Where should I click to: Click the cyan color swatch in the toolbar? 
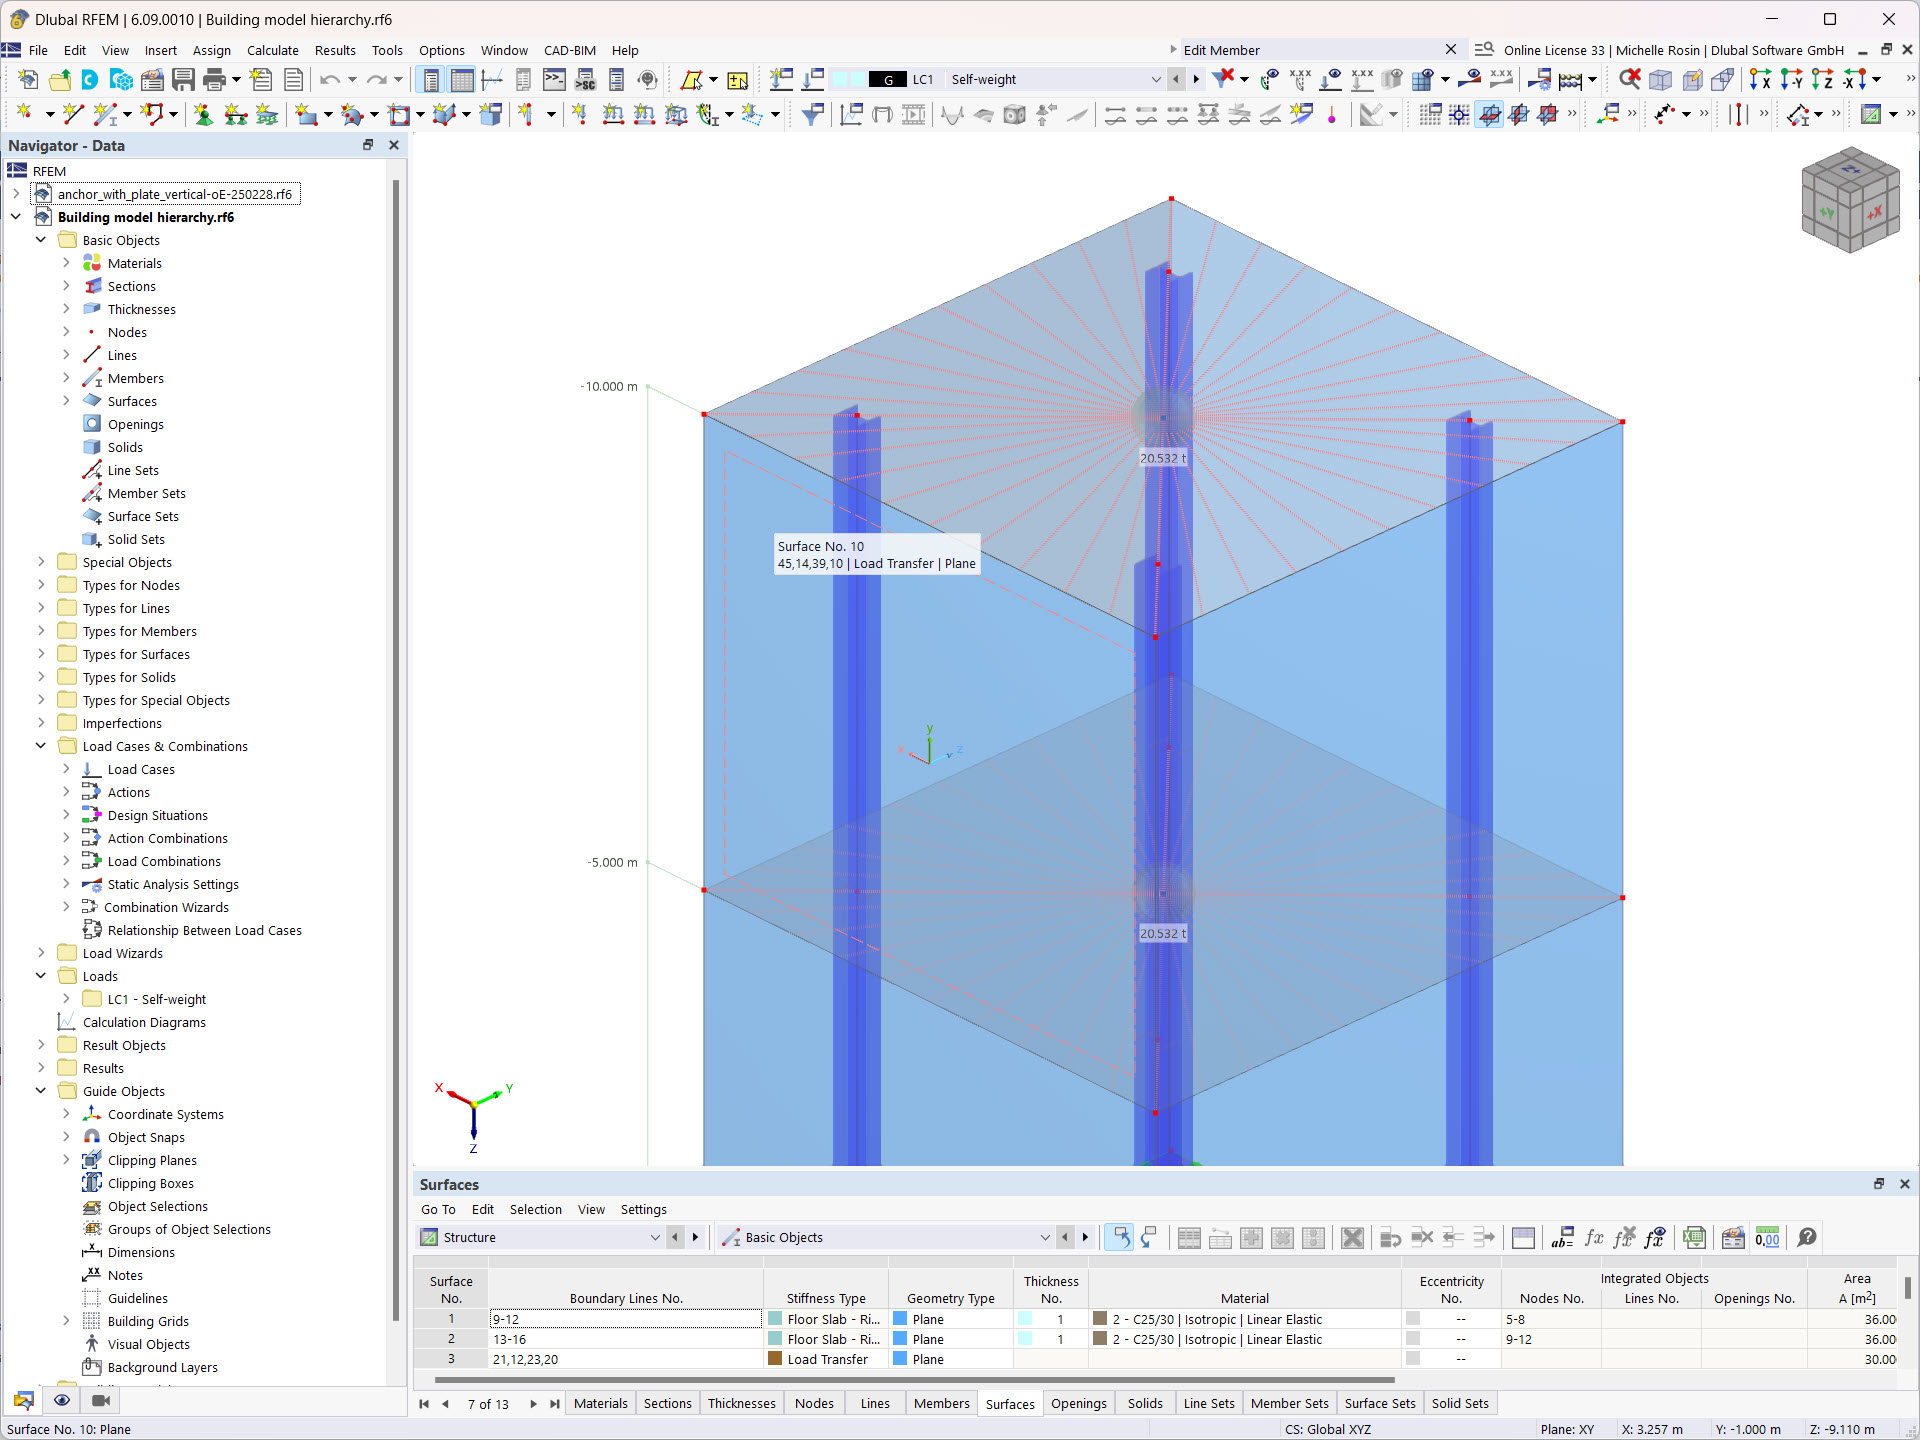[x=847, y=79]
